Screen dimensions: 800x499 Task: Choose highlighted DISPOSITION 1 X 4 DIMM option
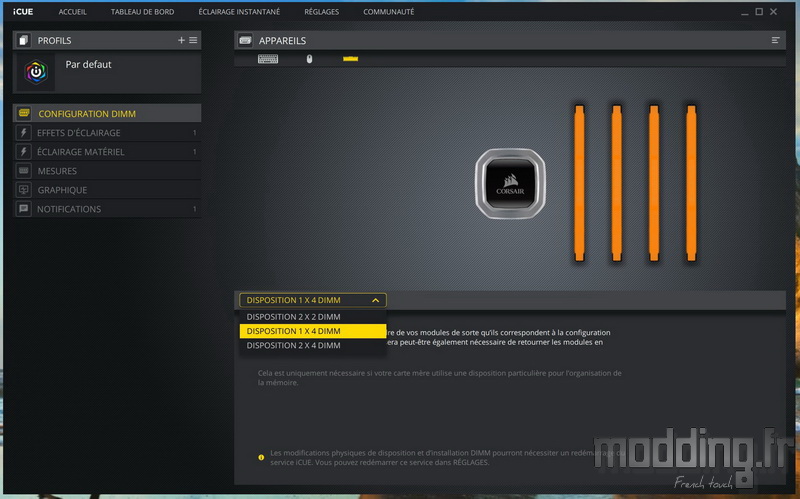(x=313, y=331)
